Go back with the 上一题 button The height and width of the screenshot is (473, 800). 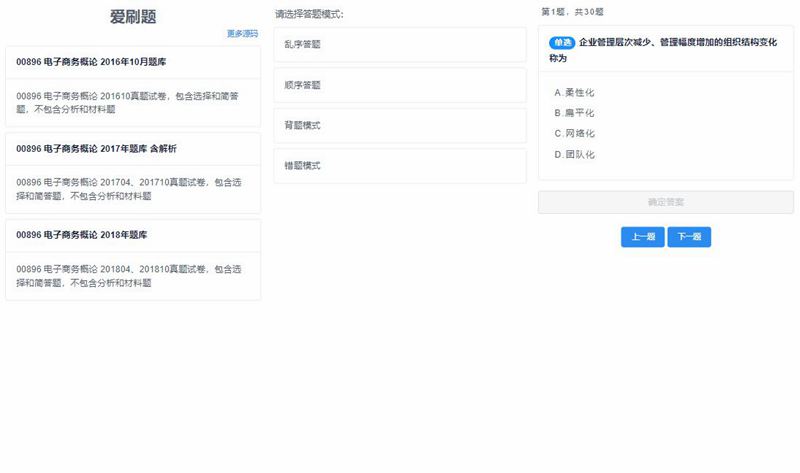[642, 237]
